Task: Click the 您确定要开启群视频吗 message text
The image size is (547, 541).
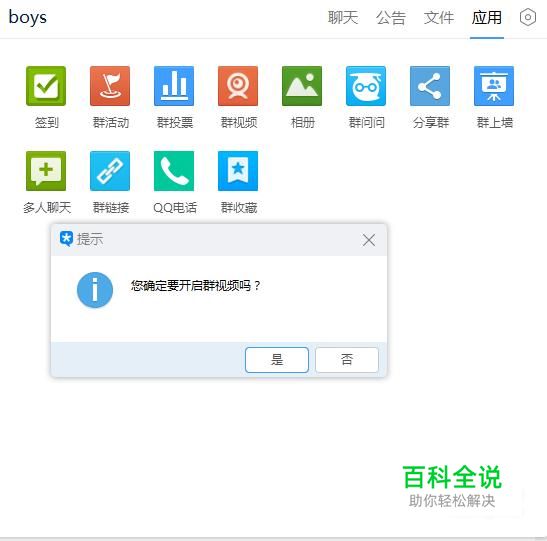Action: [195, 286]
